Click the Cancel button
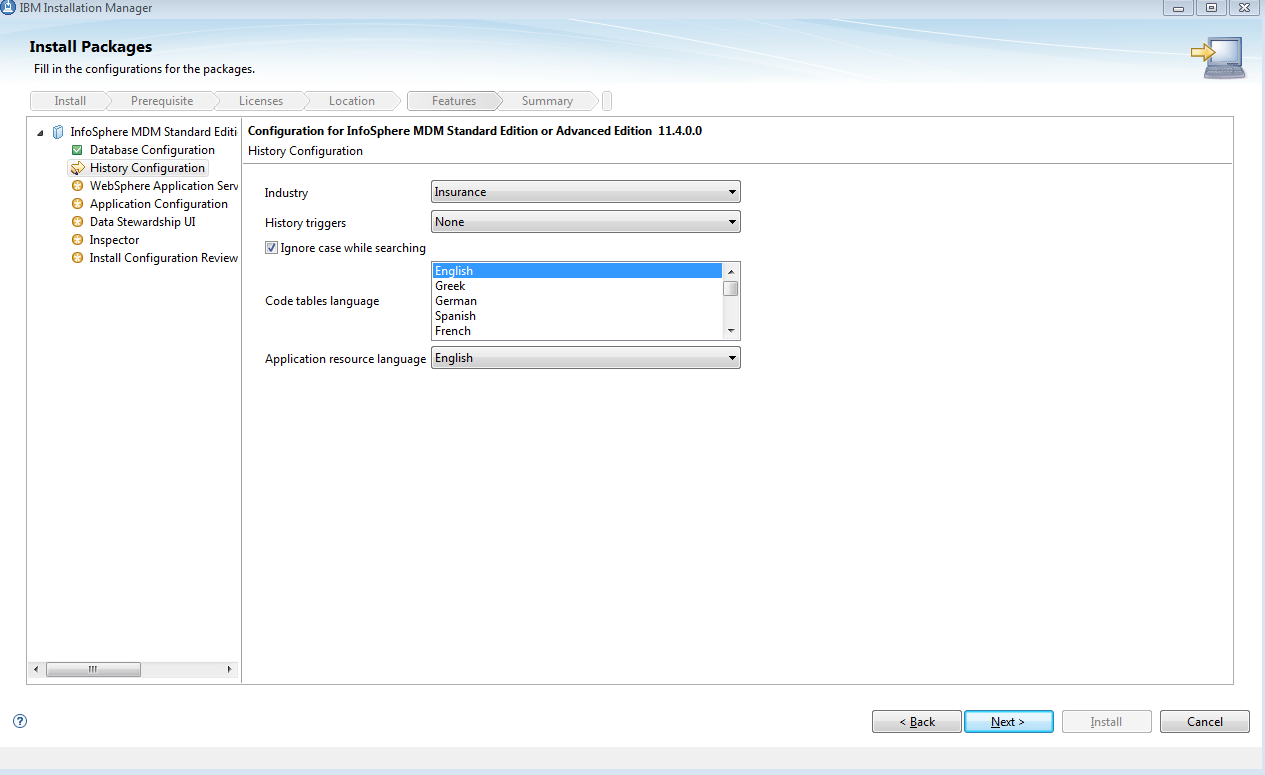The width and height of the screenshot is (1265, 775). click(x=1205, y=722)
